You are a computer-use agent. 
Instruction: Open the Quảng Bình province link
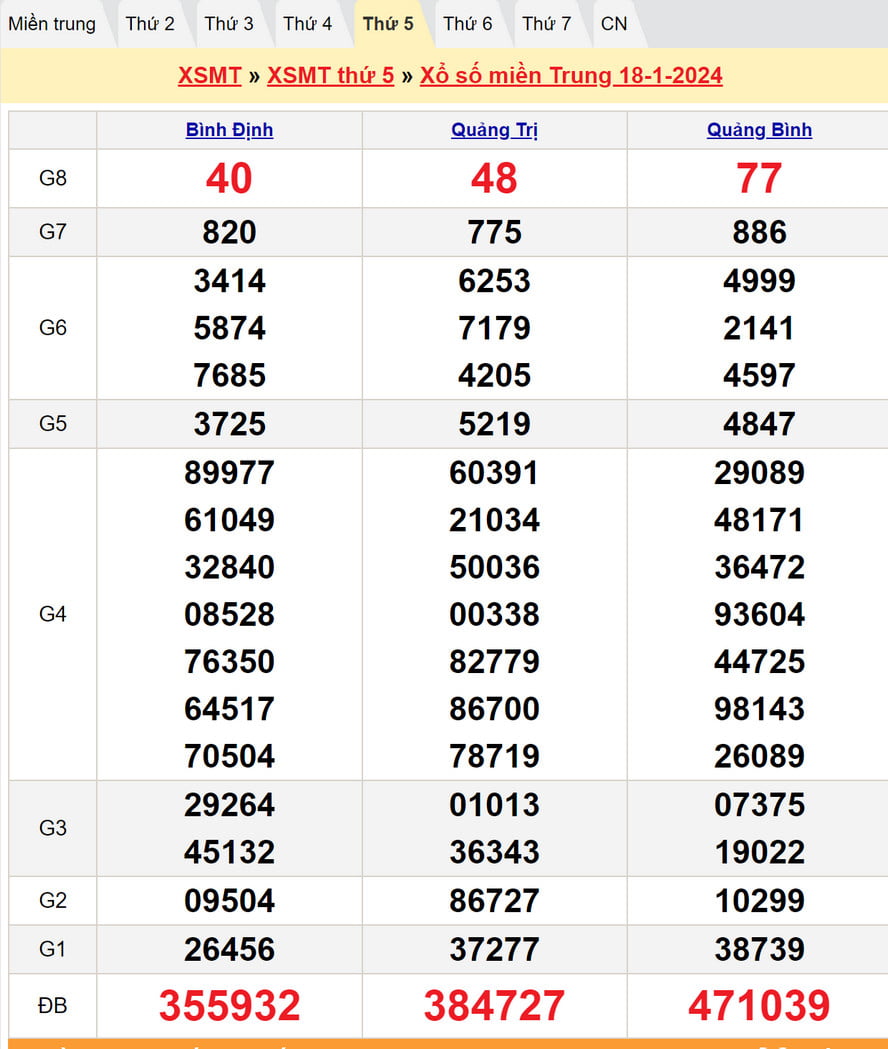[759, 130]
